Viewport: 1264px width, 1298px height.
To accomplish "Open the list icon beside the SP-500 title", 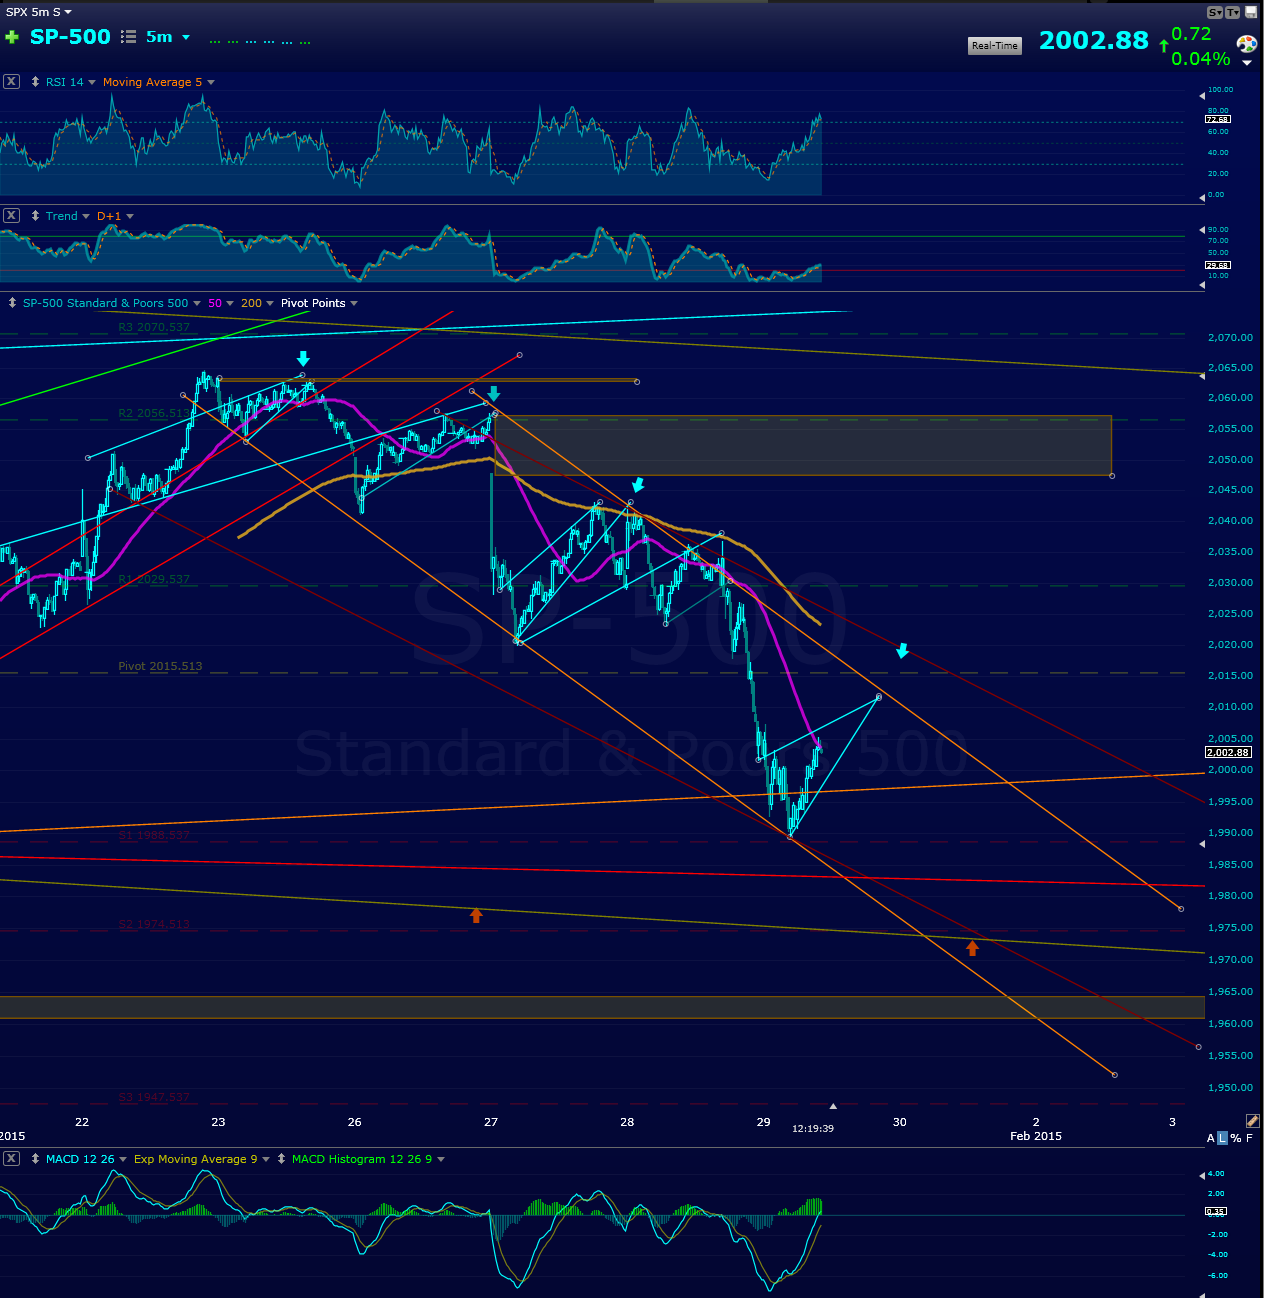I will [x=128, y=37].
